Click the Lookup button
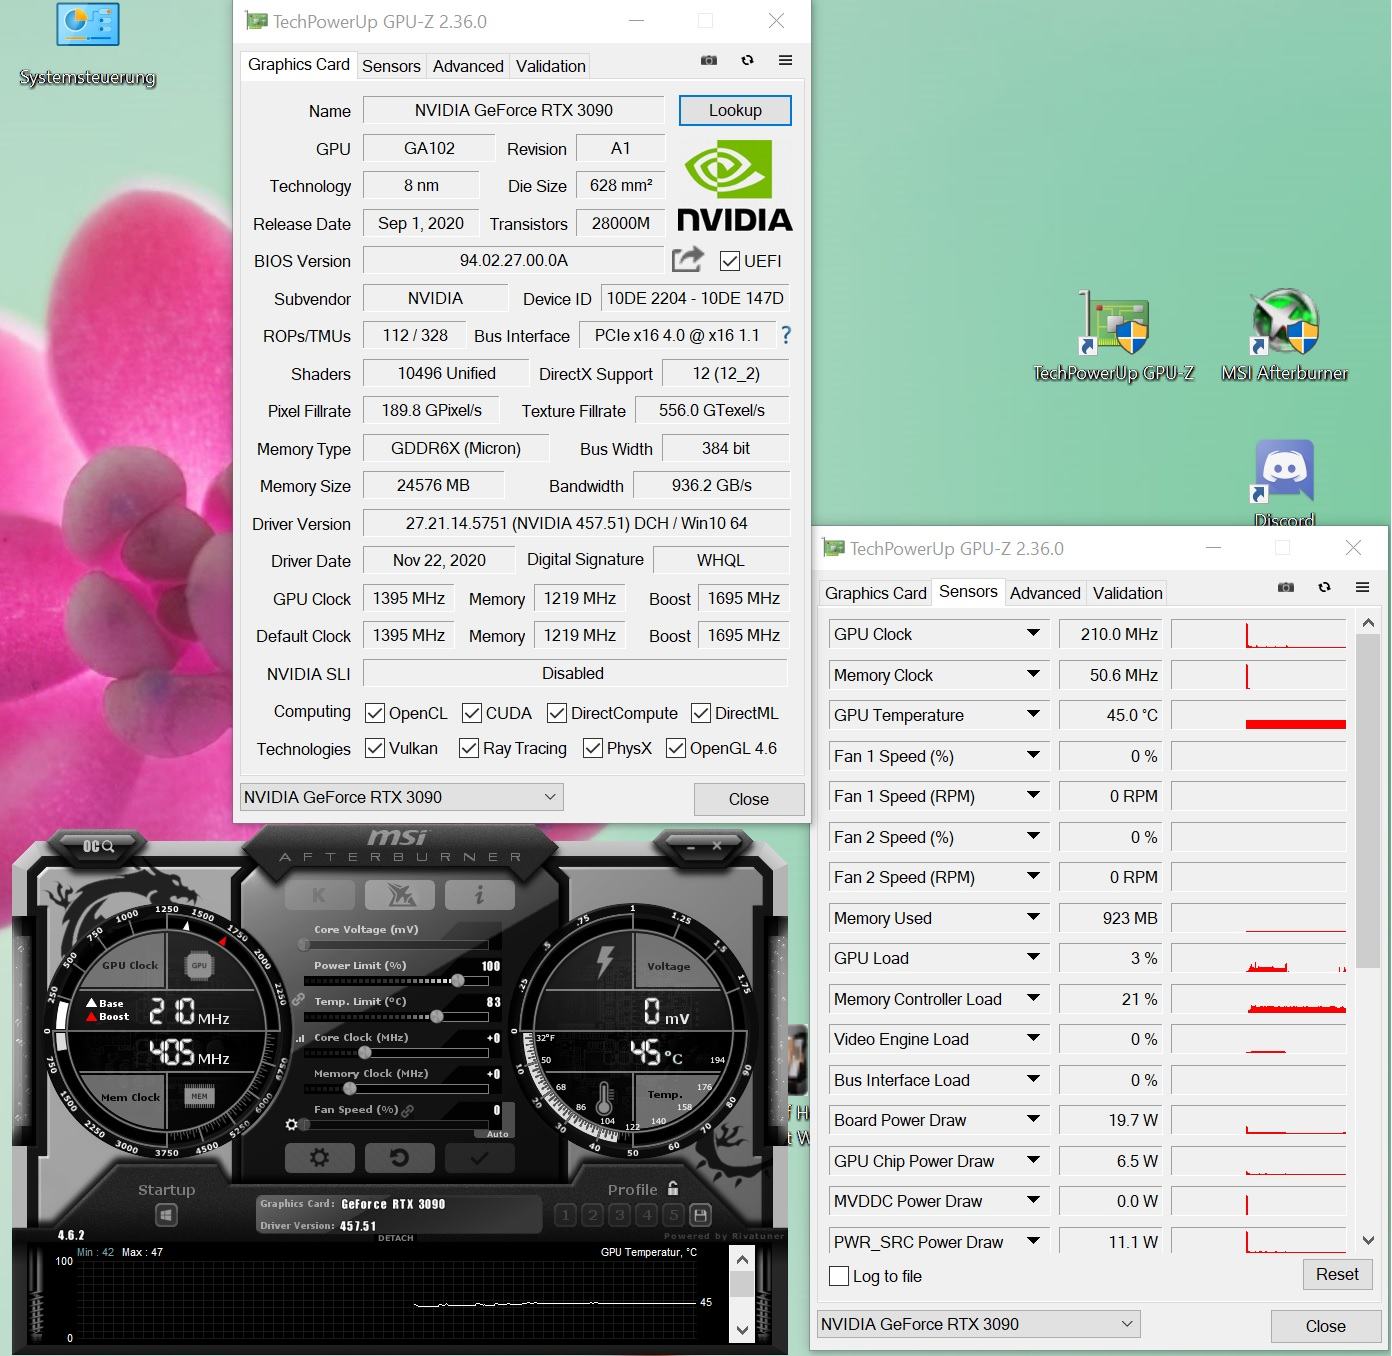Screen dimensions: 1392x1356 pos(735,110)
